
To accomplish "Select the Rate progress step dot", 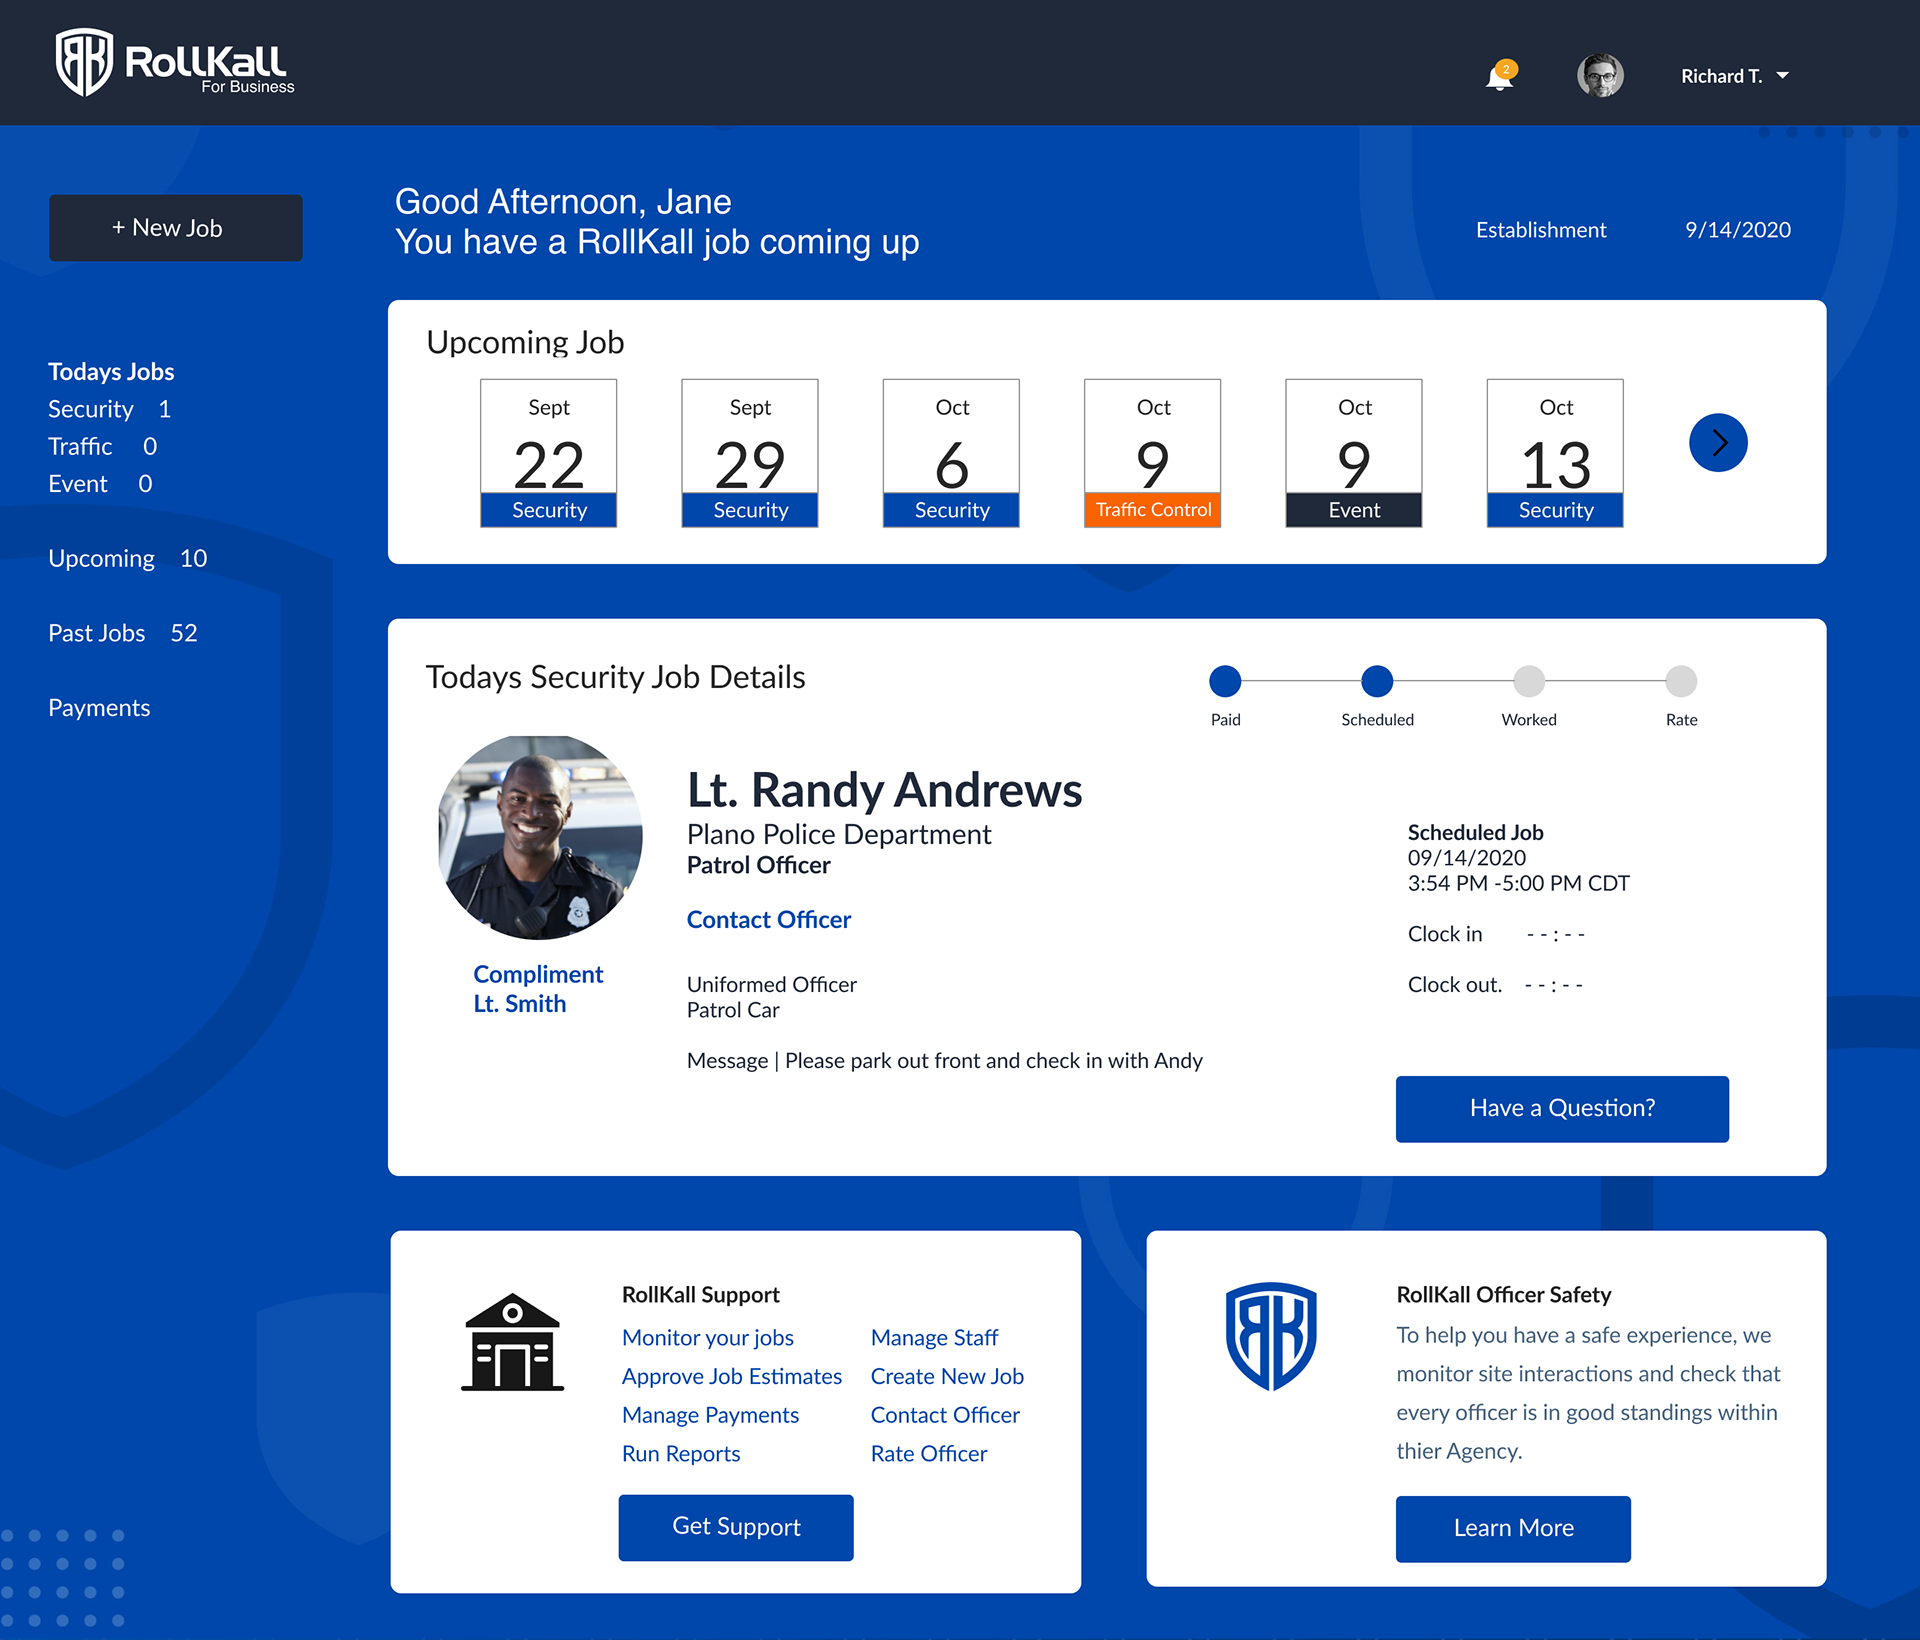I will (x=1681, y=681).
